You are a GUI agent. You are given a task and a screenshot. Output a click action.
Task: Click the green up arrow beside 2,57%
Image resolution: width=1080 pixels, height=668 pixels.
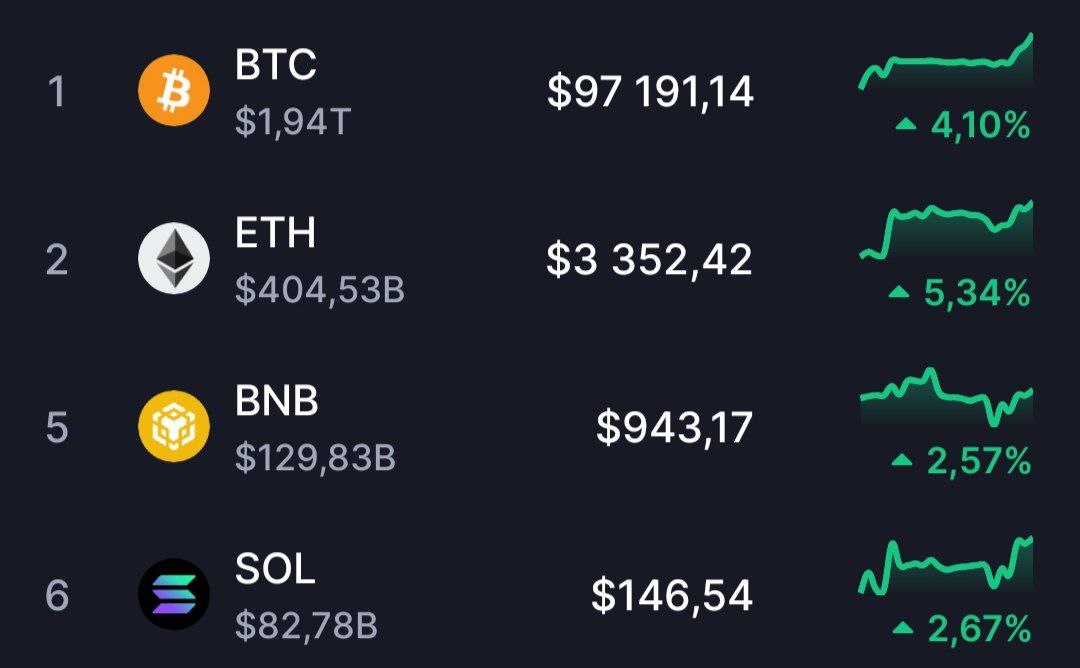tap(903, 461)
